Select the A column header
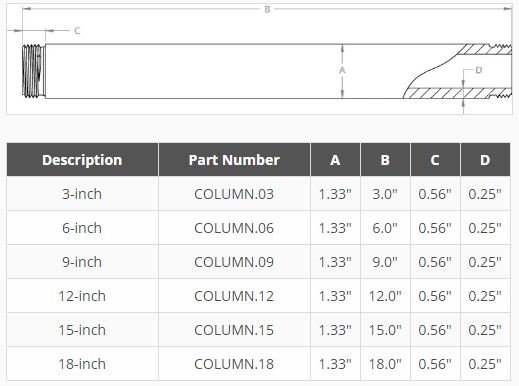The height and width of the screenshot is (386, 519). pos(335,160)
